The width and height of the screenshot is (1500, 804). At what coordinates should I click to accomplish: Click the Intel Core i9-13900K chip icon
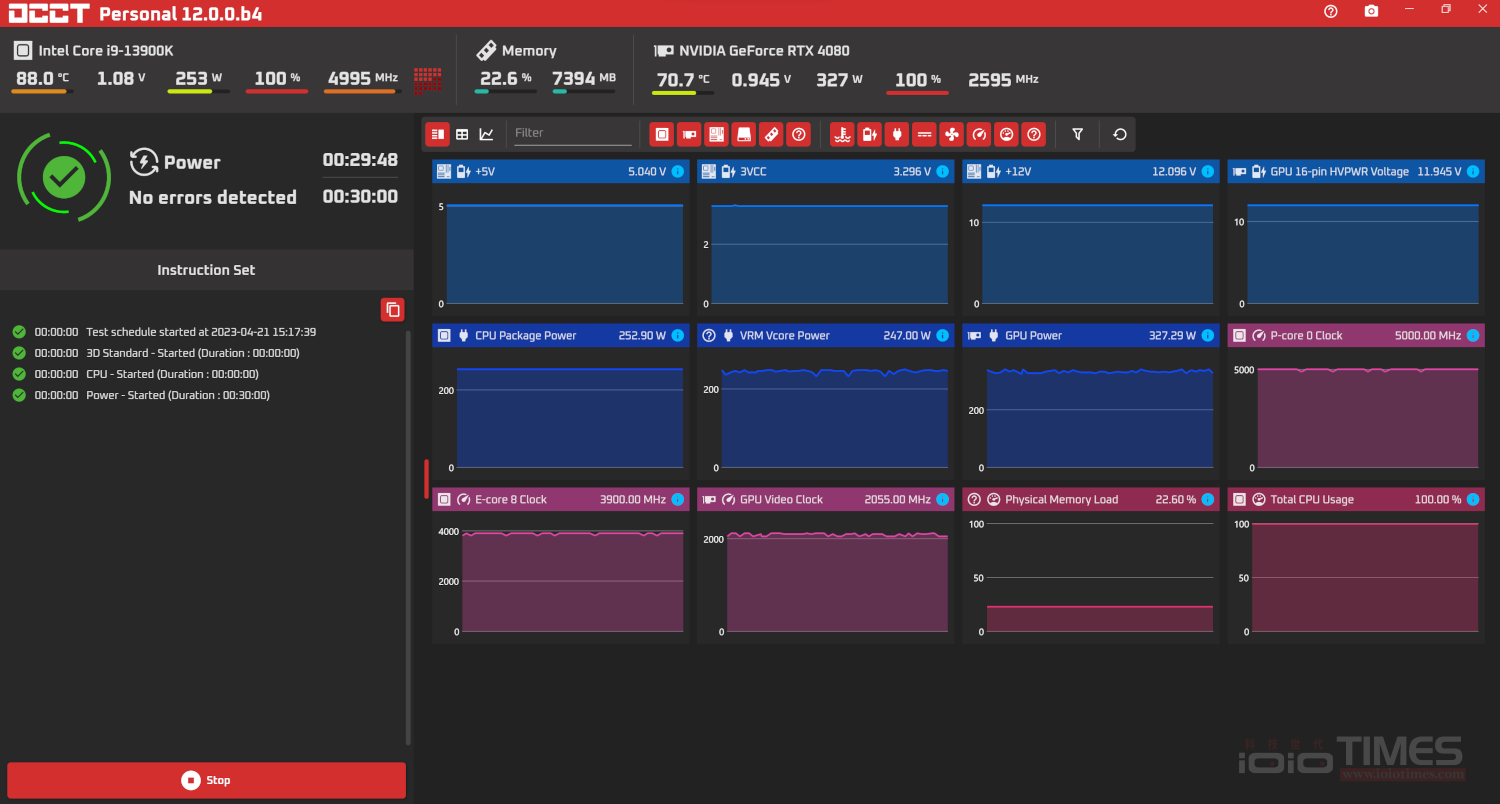click(22, 50)
